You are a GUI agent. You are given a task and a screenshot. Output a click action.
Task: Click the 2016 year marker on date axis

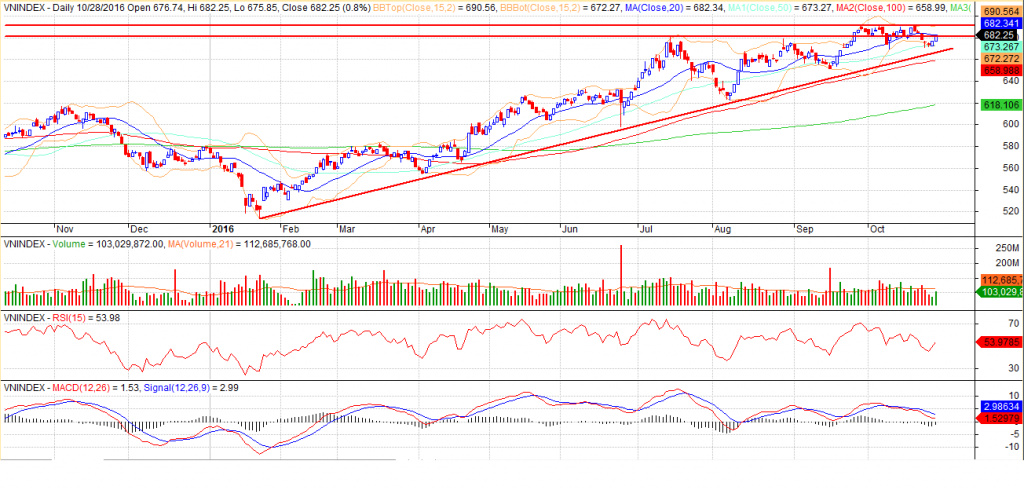point(222,228)
